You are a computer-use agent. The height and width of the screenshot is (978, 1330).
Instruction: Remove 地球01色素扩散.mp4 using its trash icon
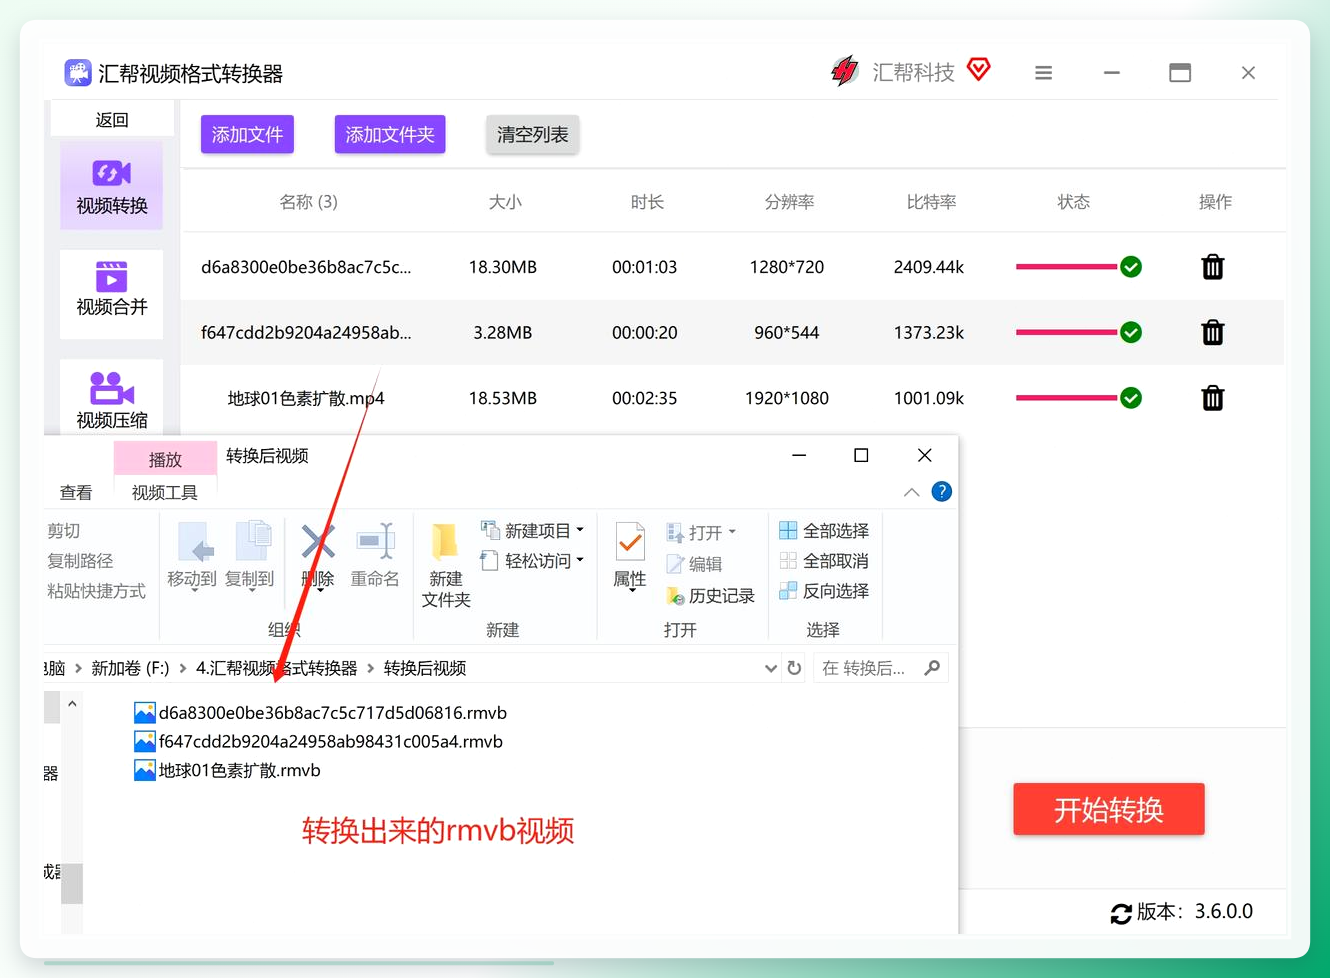pyautogui.click(x=1212, y=398)
